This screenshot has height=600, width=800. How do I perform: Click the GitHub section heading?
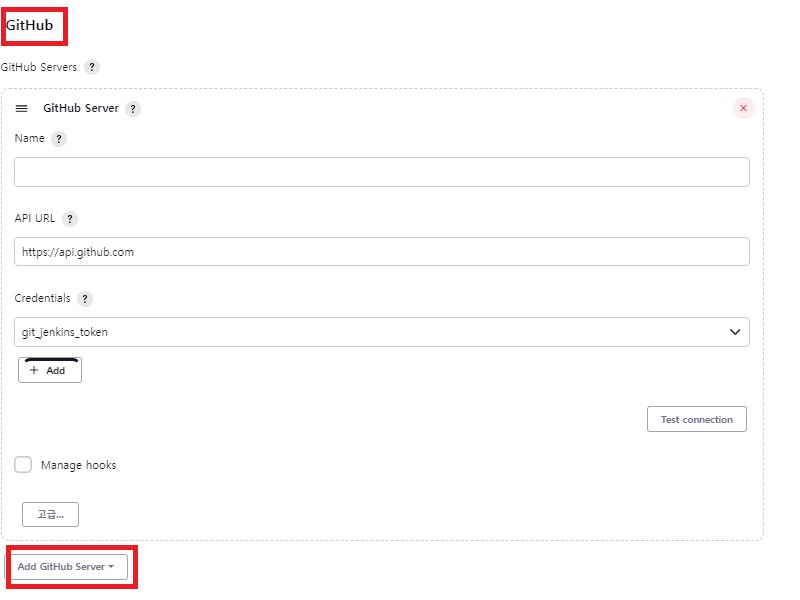click(x=29, y=25)
